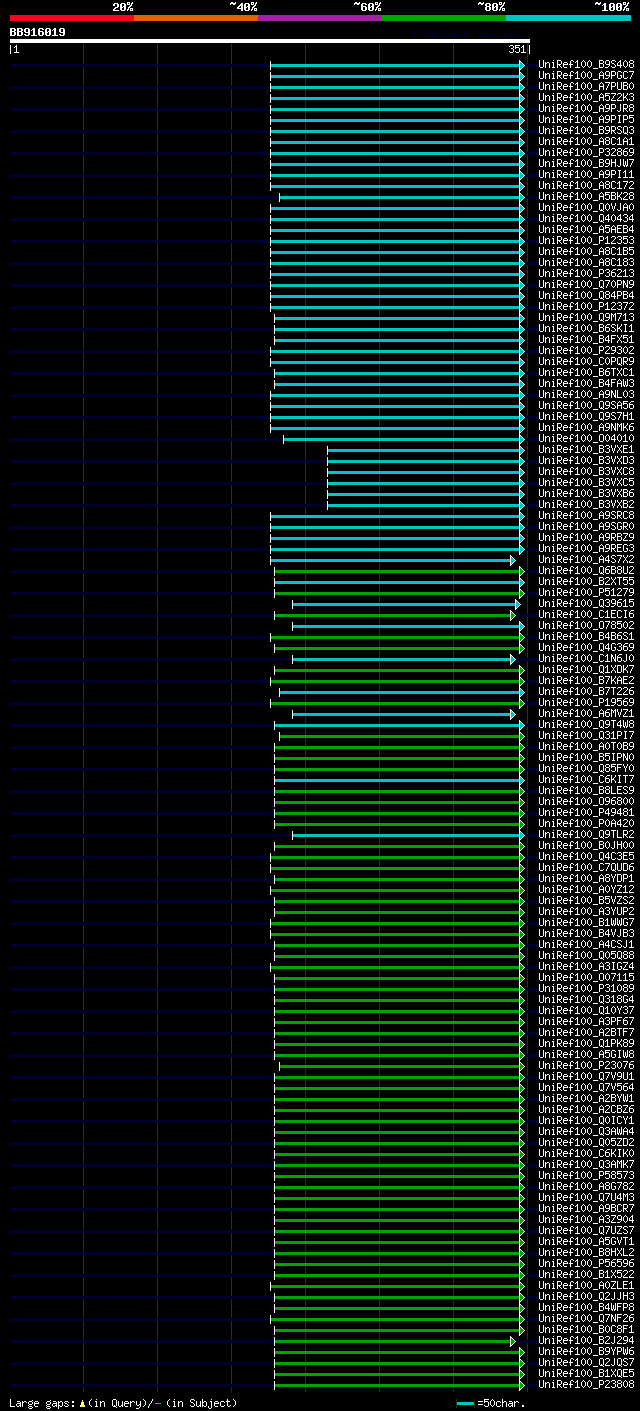Select hit UniRef100_P23808
Image resolution: width=640 pixels, height=1411 pixels.
pos(586,1385)
